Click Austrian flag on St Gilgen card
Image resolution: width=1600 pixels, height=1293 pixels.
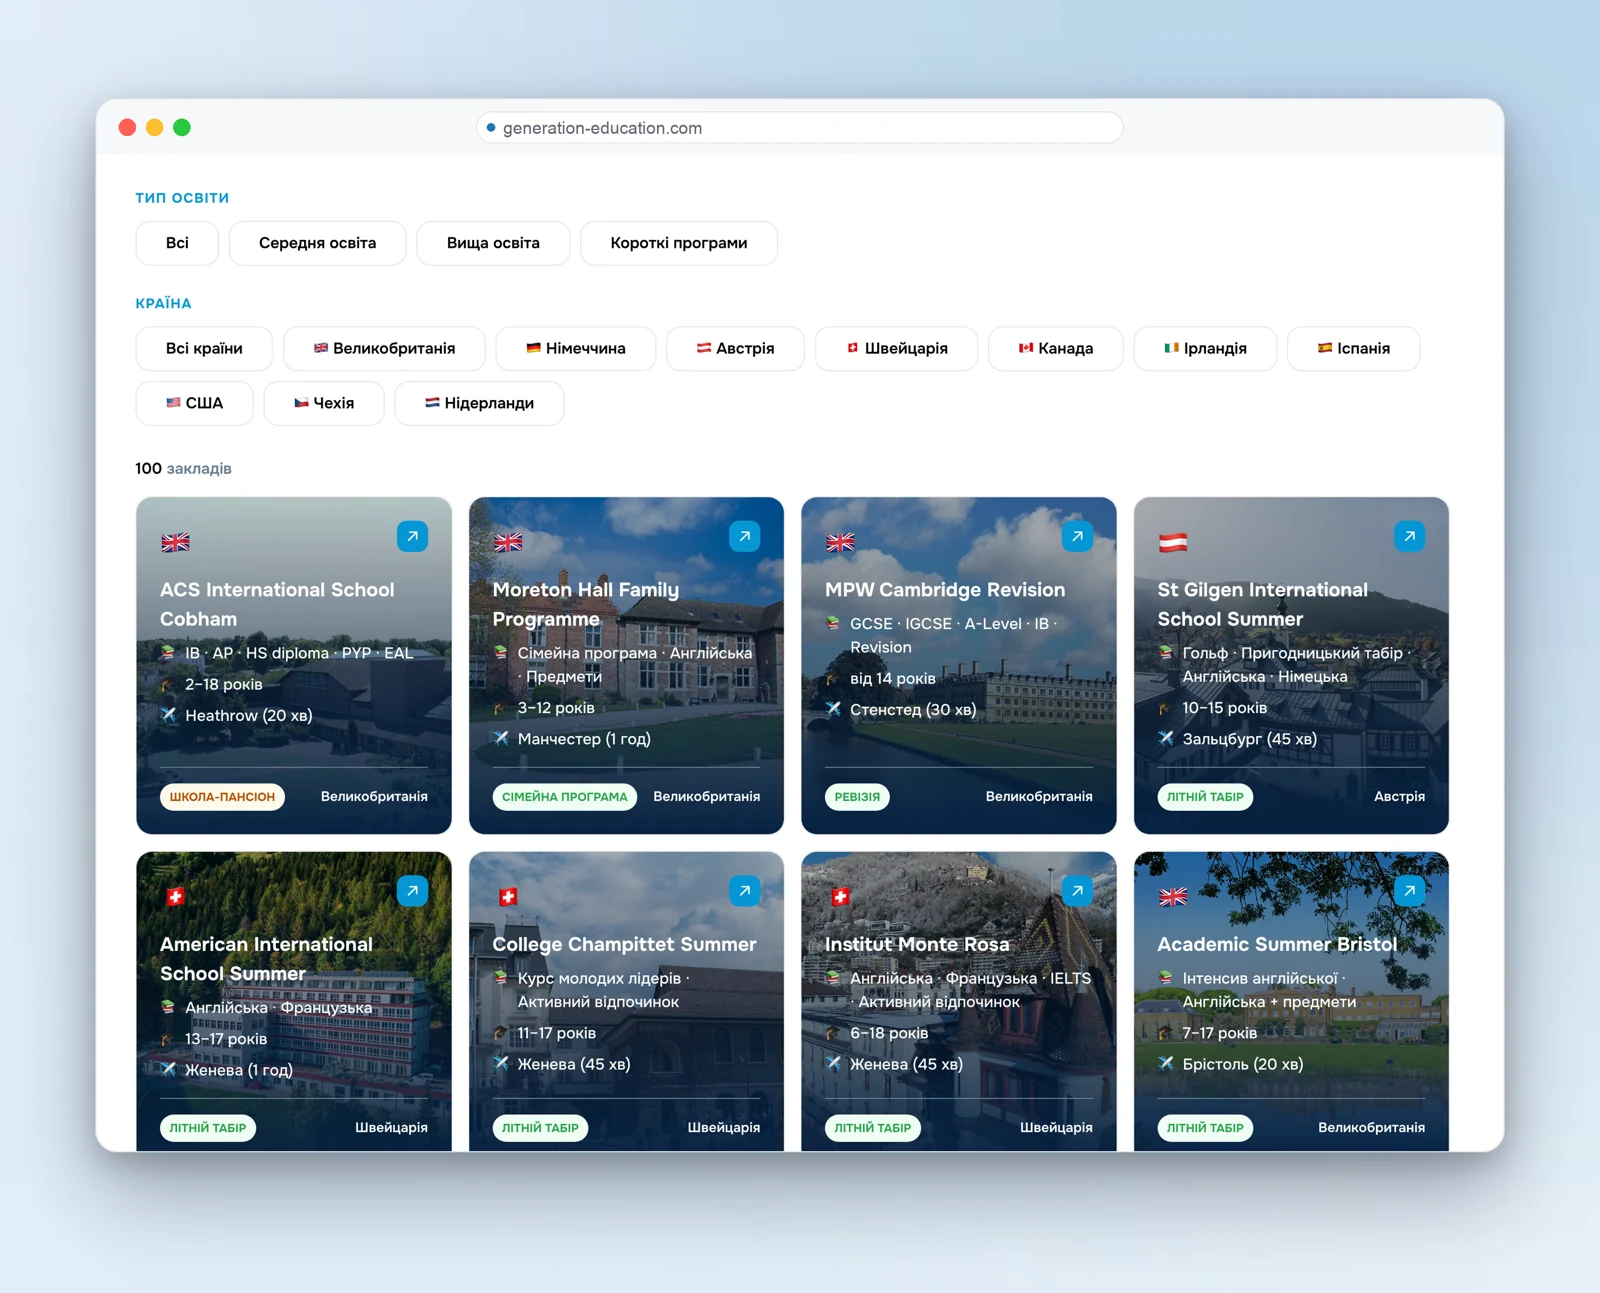(1173, 543)
